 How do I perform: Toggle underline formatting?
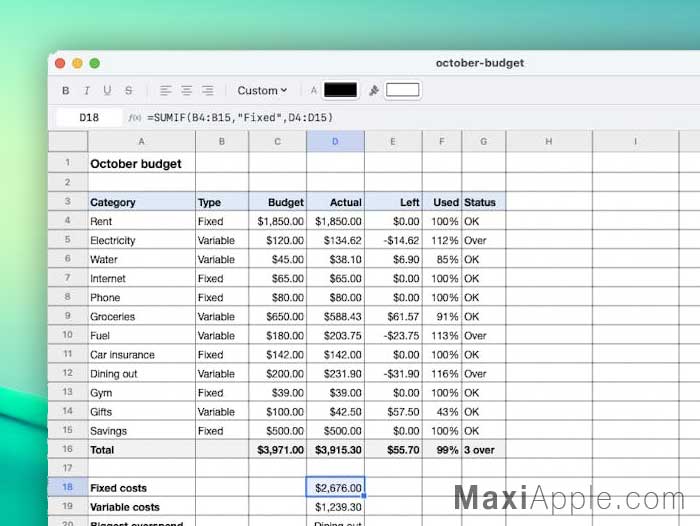coord(107,91)
